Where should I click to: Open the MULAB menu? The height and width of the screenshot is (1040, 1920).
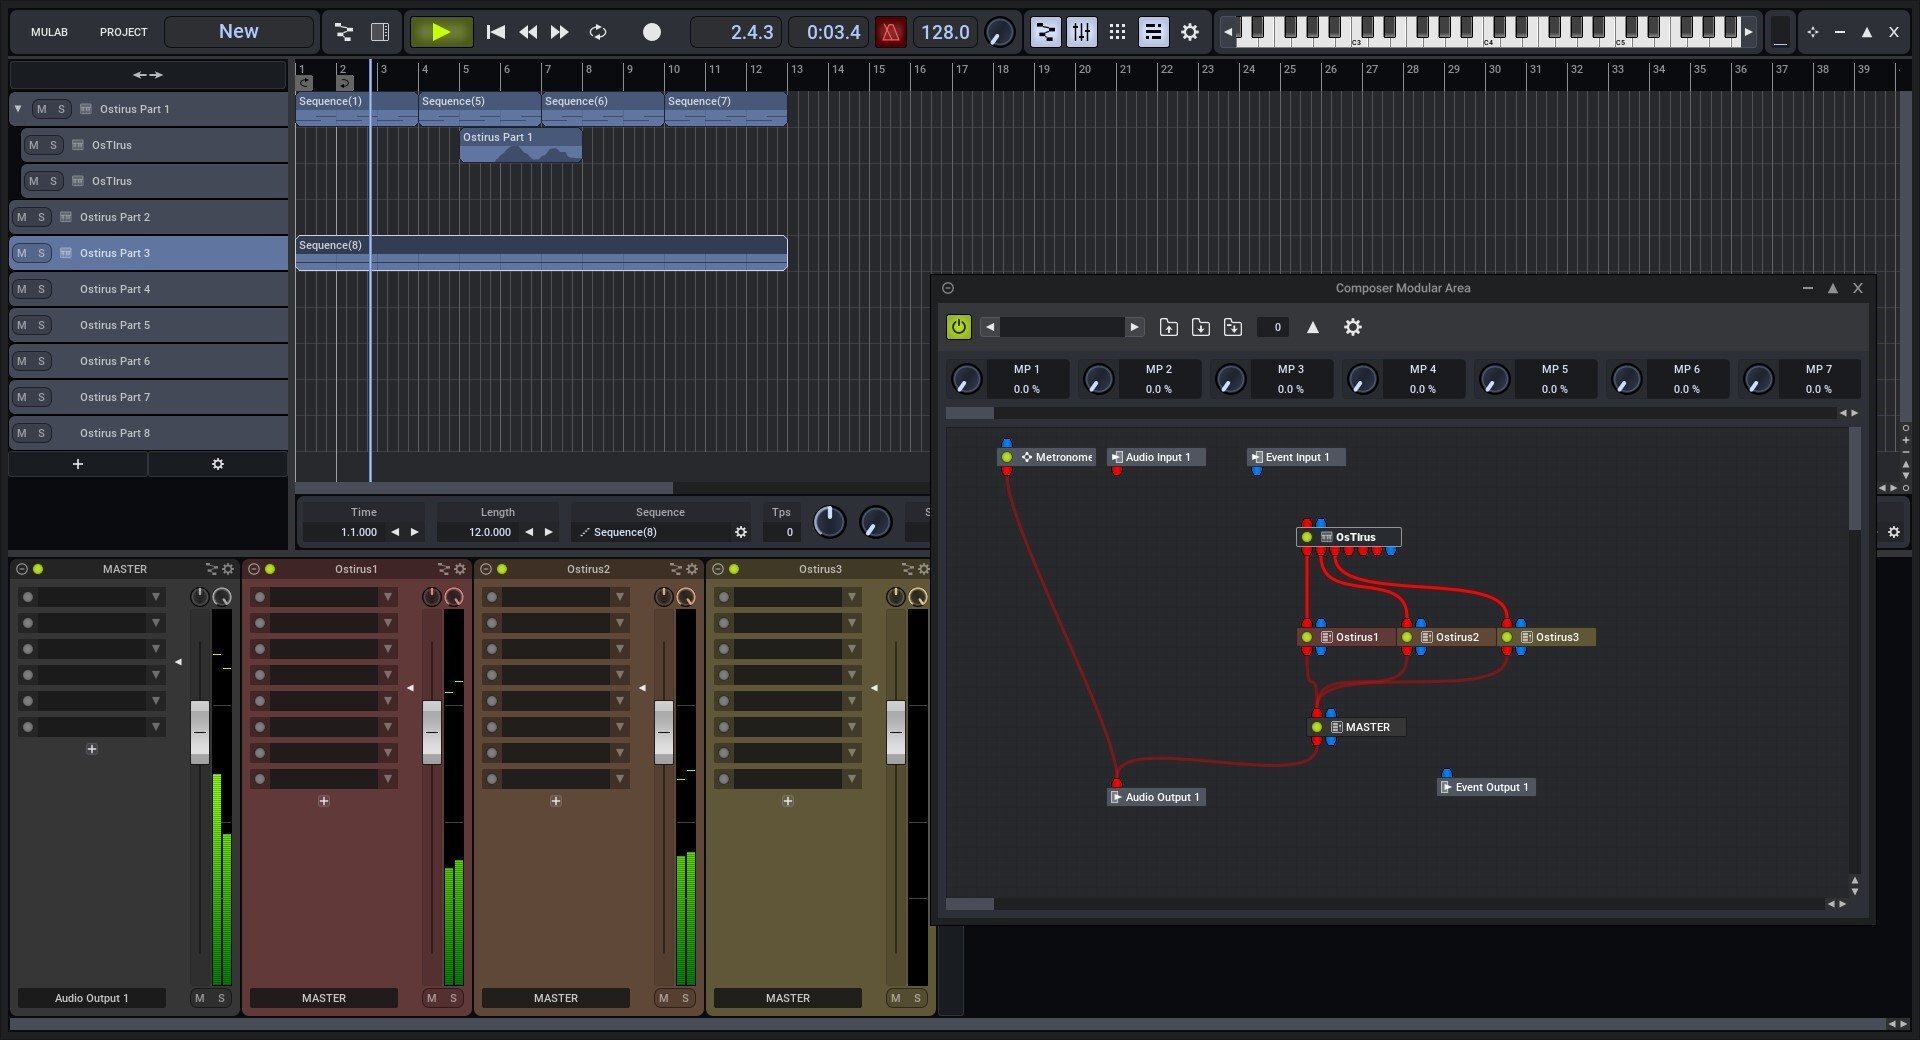(49, 32)
